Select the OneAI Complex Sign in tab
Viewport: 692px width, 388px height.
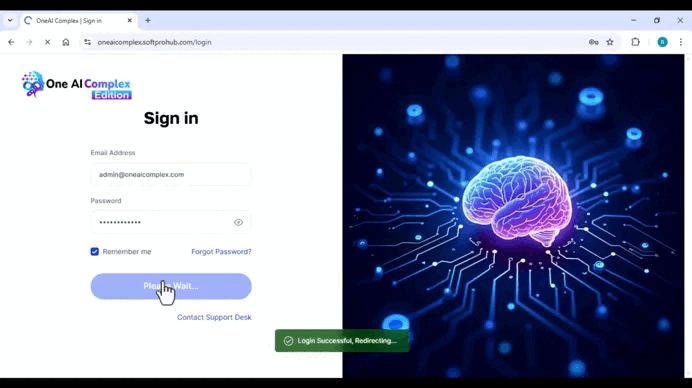tap(78, 21)
